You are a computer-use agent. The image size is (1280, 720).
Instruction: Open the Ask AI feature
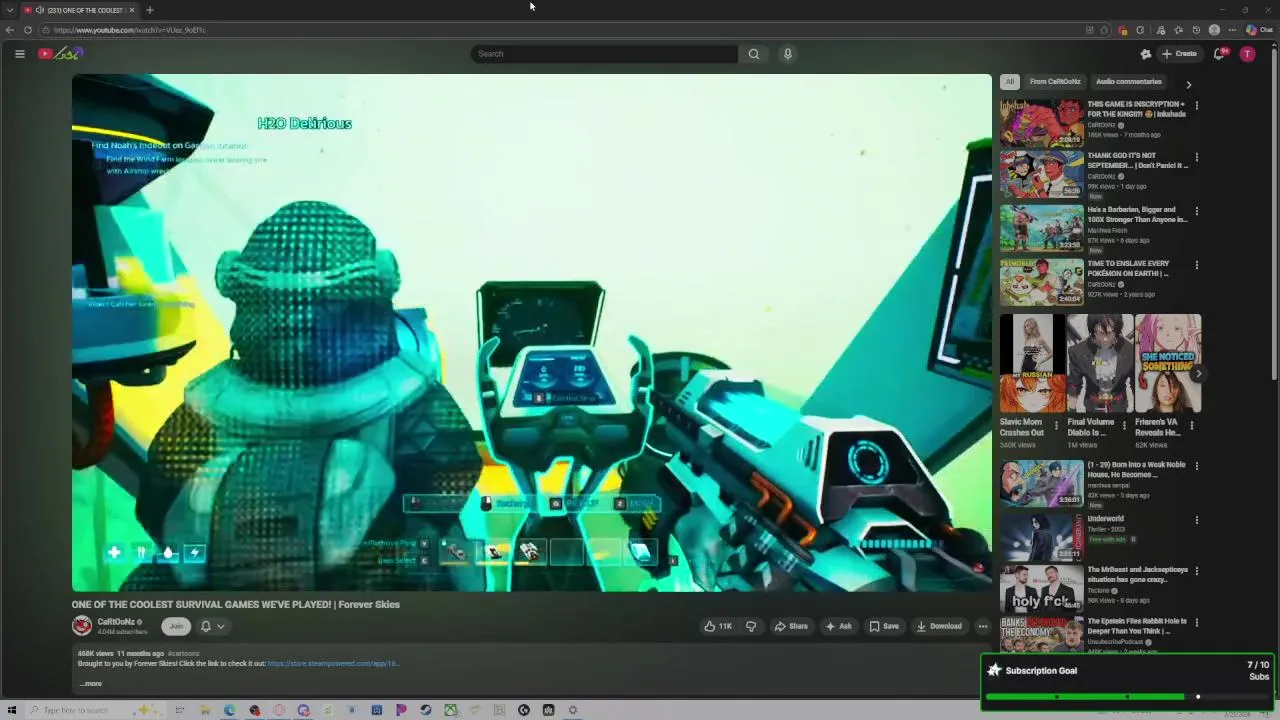[838, 626]
